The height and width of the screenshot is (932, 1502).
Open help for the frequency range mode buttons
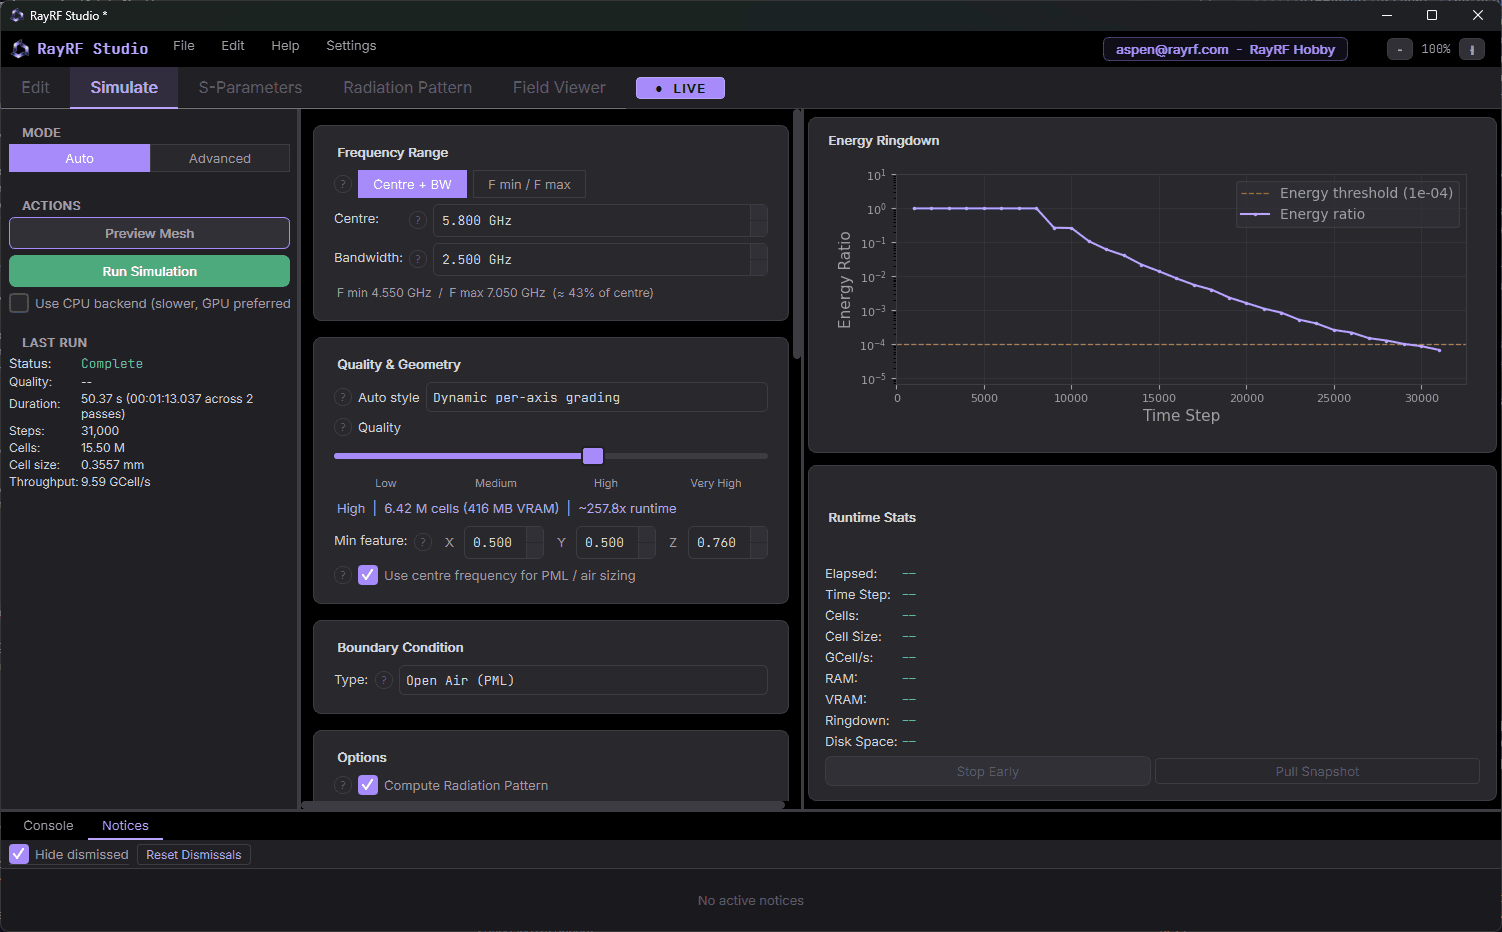[343, 184]
